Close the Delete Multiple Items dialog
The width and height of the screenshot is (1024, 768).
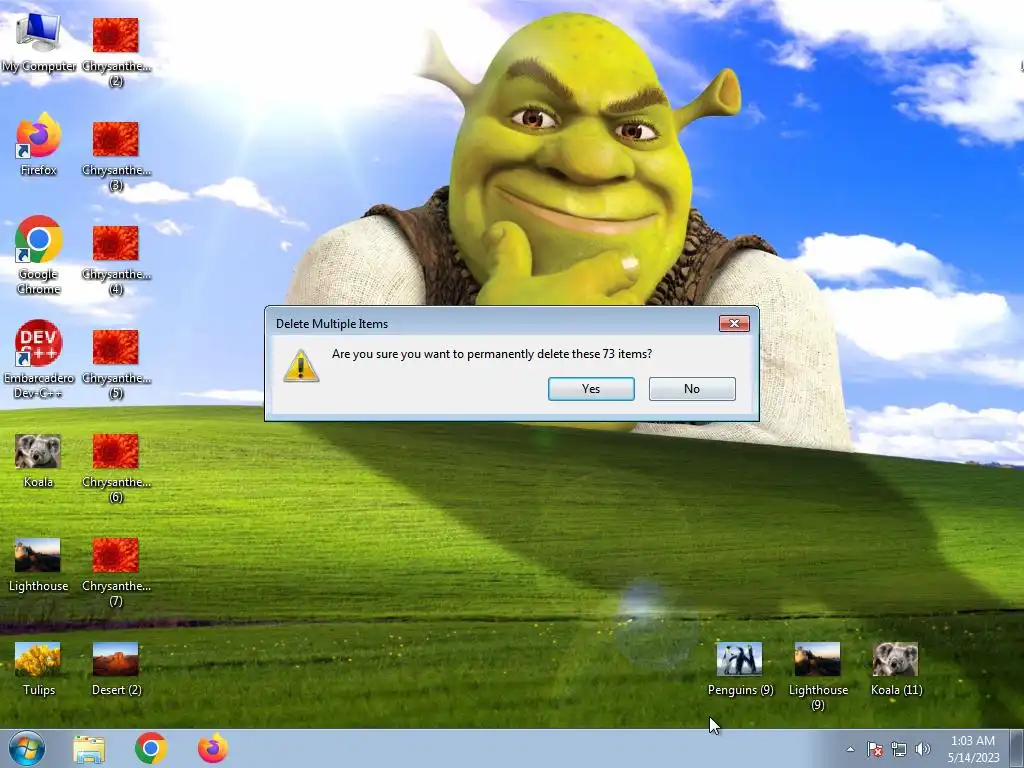734,323
